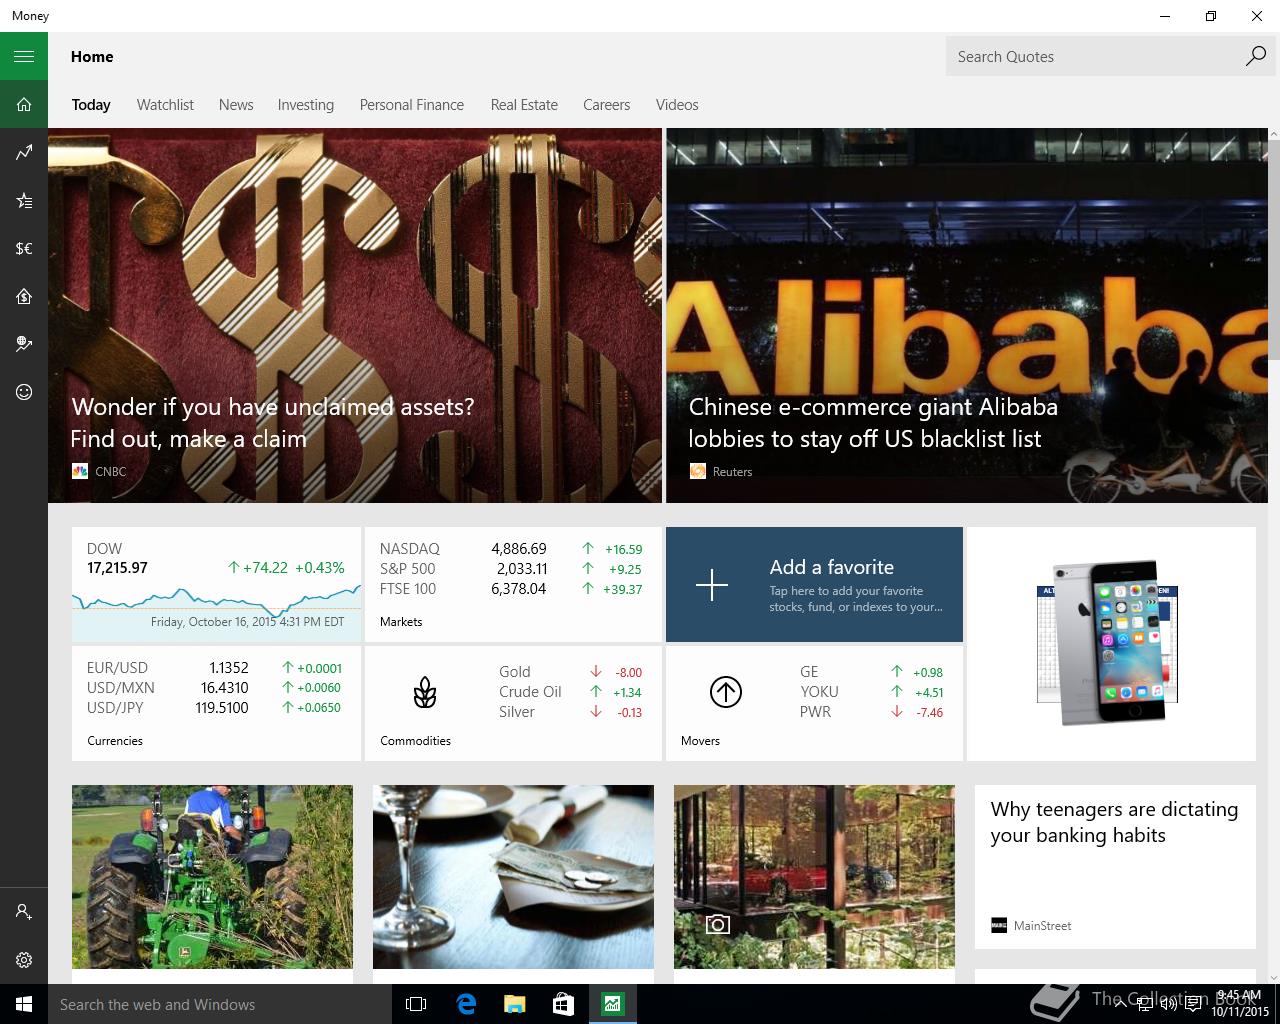Open World Markets via the globe chart icon
The image size is (1280, 1024).
[24, 344]
